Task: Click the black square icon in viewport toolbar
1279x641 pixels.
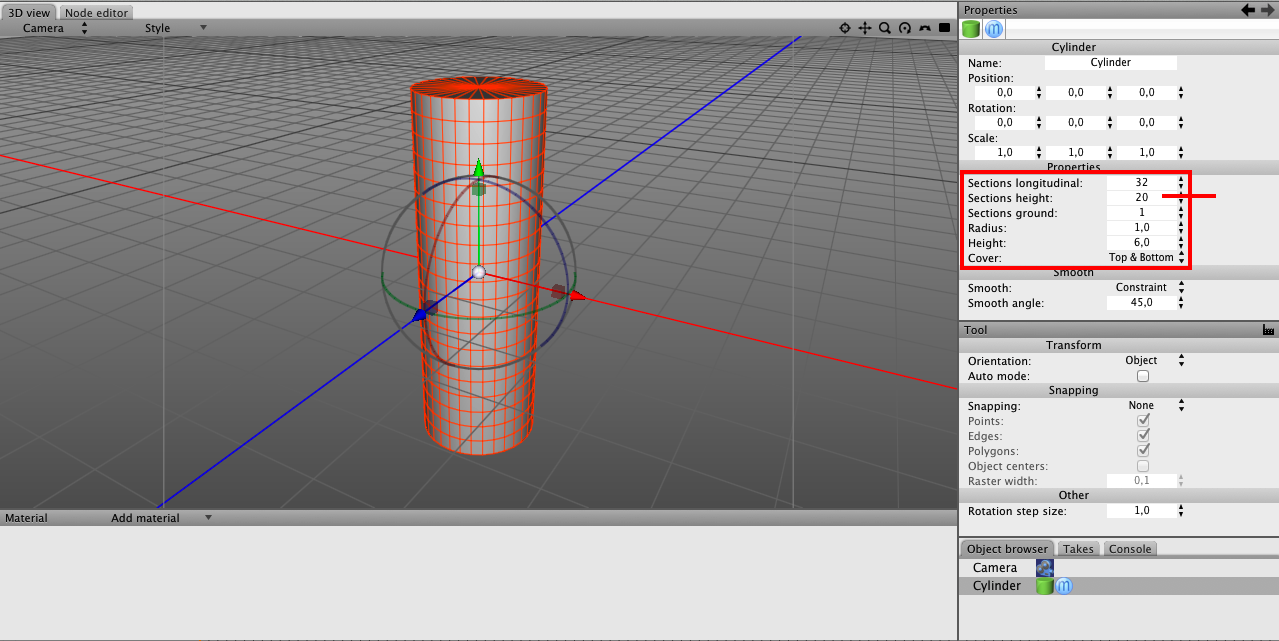Action: (945, 29)
